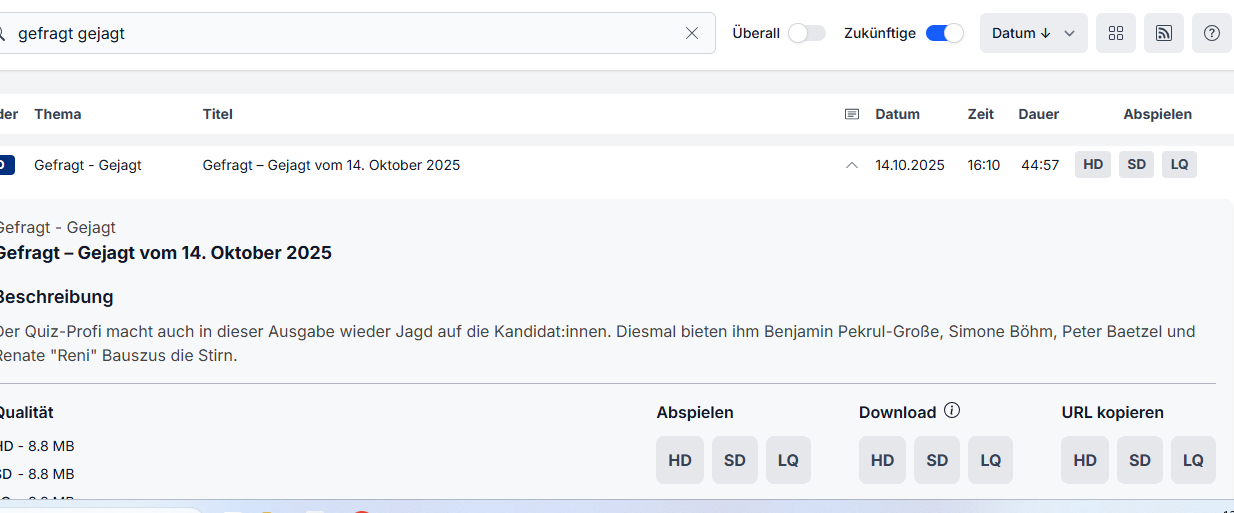
Task: Sort by the Titel column header
Action: [217, 114]
